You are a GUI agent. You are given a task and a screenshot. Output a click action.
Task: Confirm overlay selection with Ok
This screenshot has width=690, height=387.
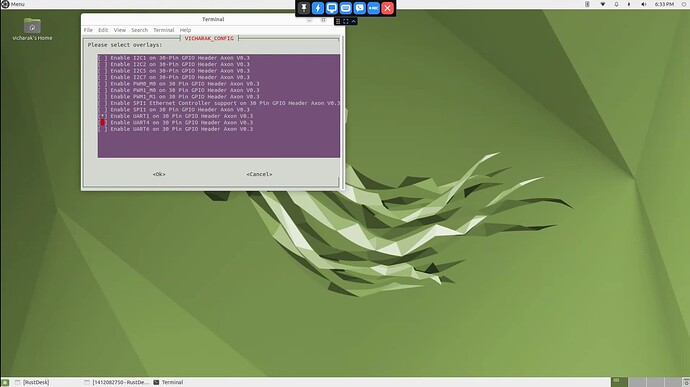tap(159, 174)
